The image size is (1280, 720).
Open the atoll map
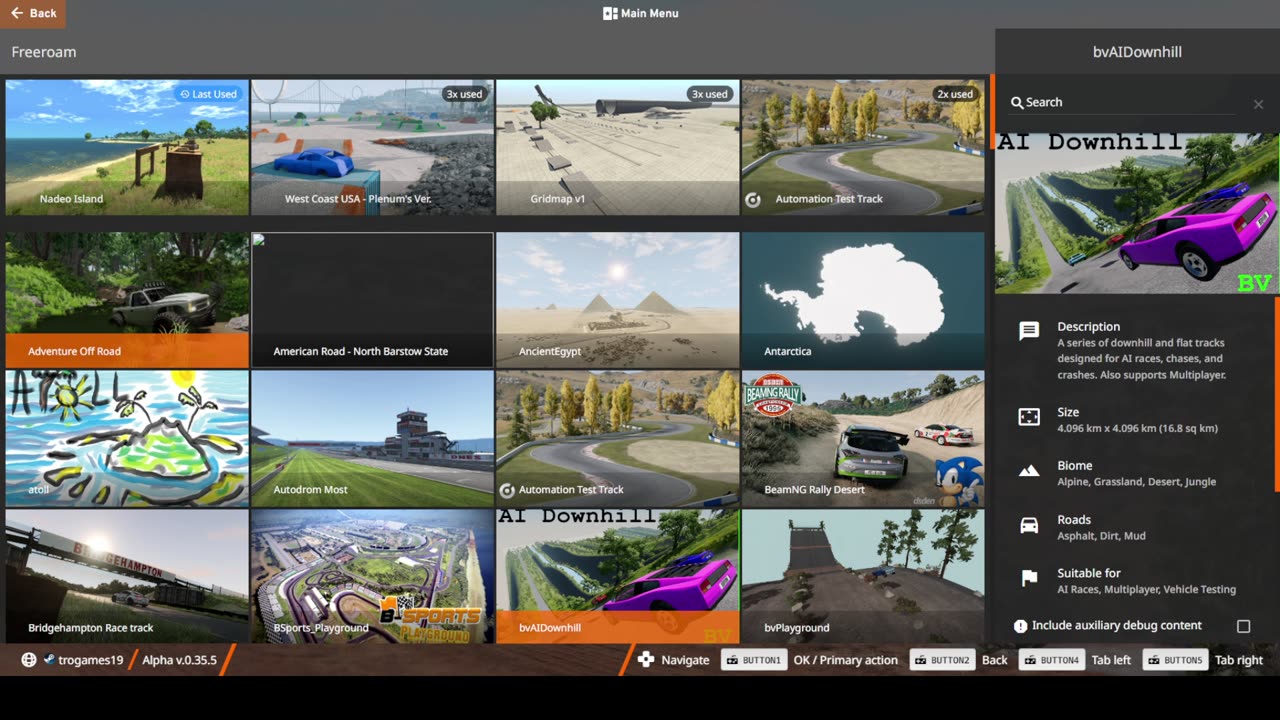[127, 438]
